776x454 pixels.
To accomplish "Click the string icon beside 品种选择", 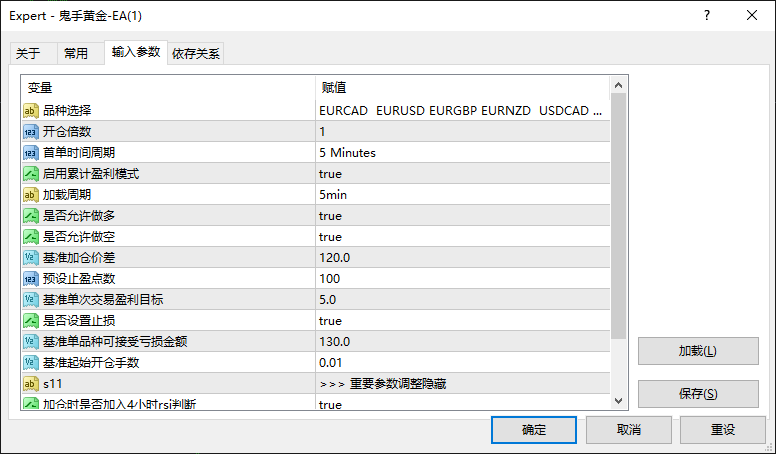I will (31, 110).
